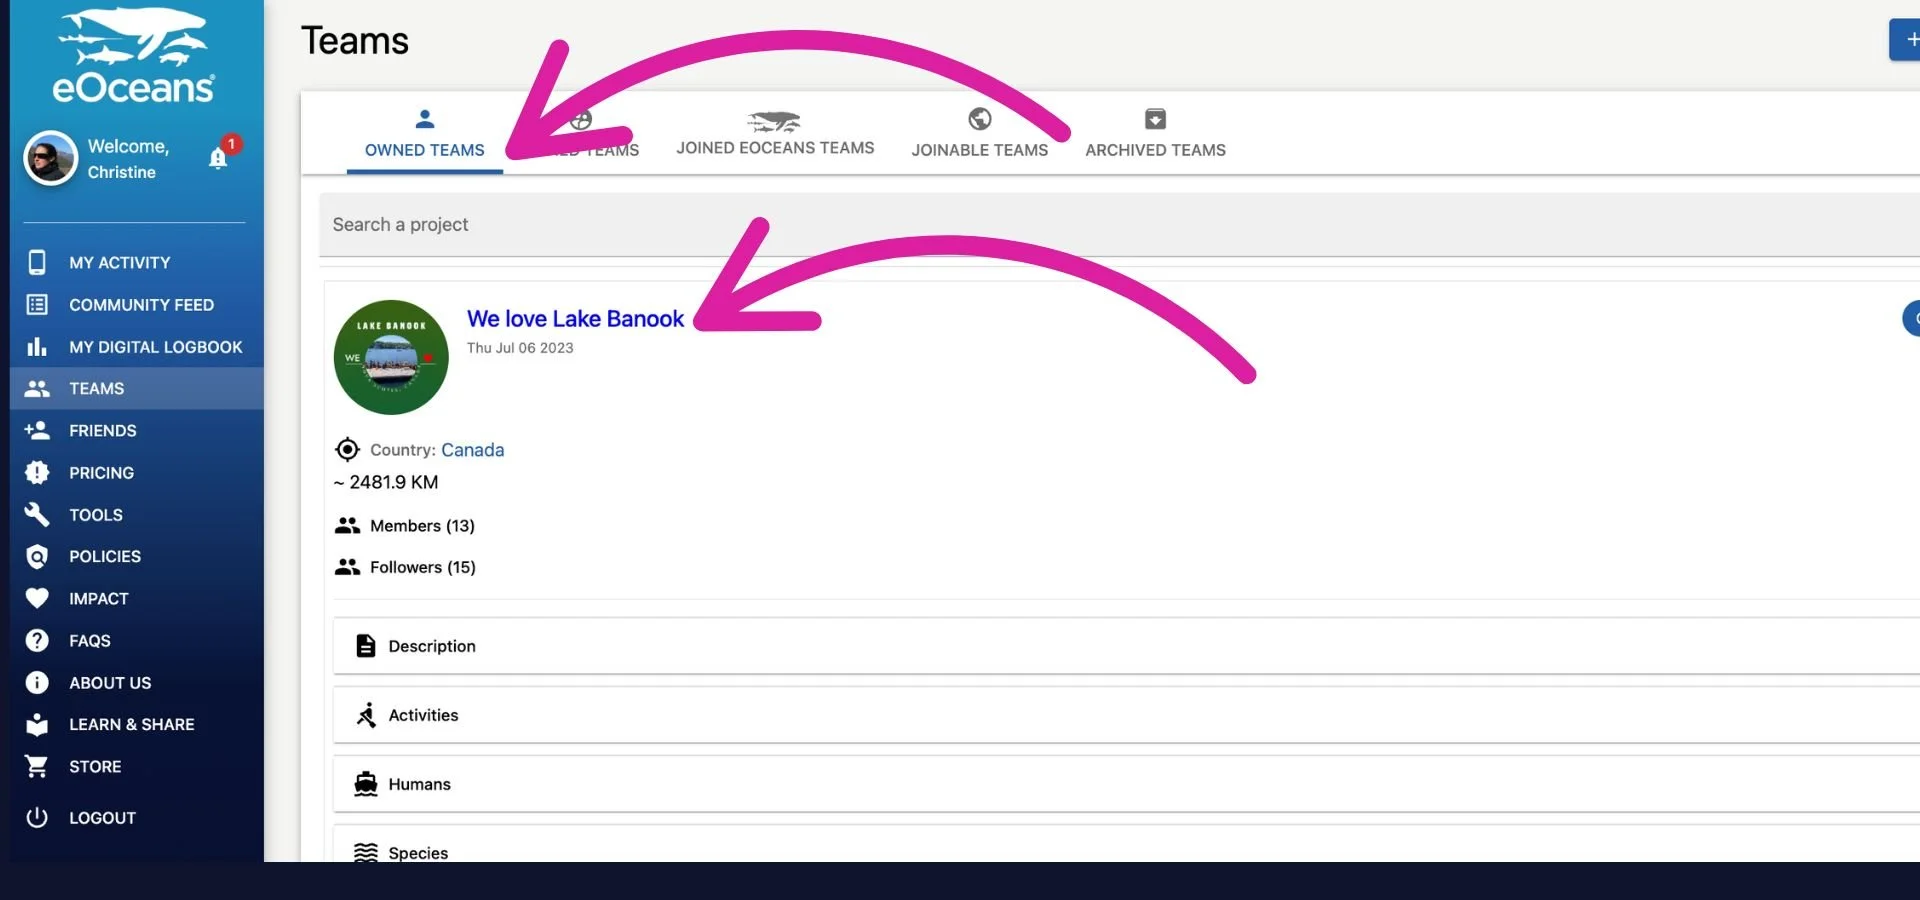Log out using Logout label

point(102,817)
